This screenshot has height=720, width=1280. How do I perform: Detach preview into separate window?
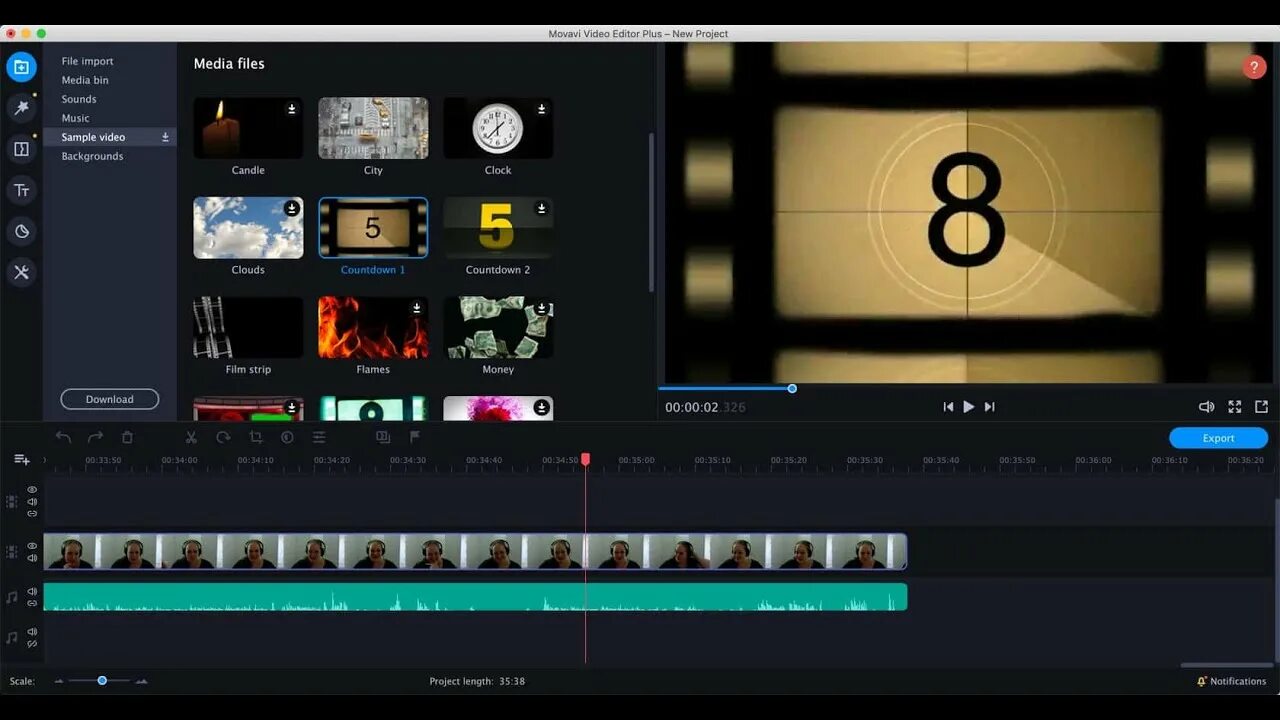point(1261,407)
